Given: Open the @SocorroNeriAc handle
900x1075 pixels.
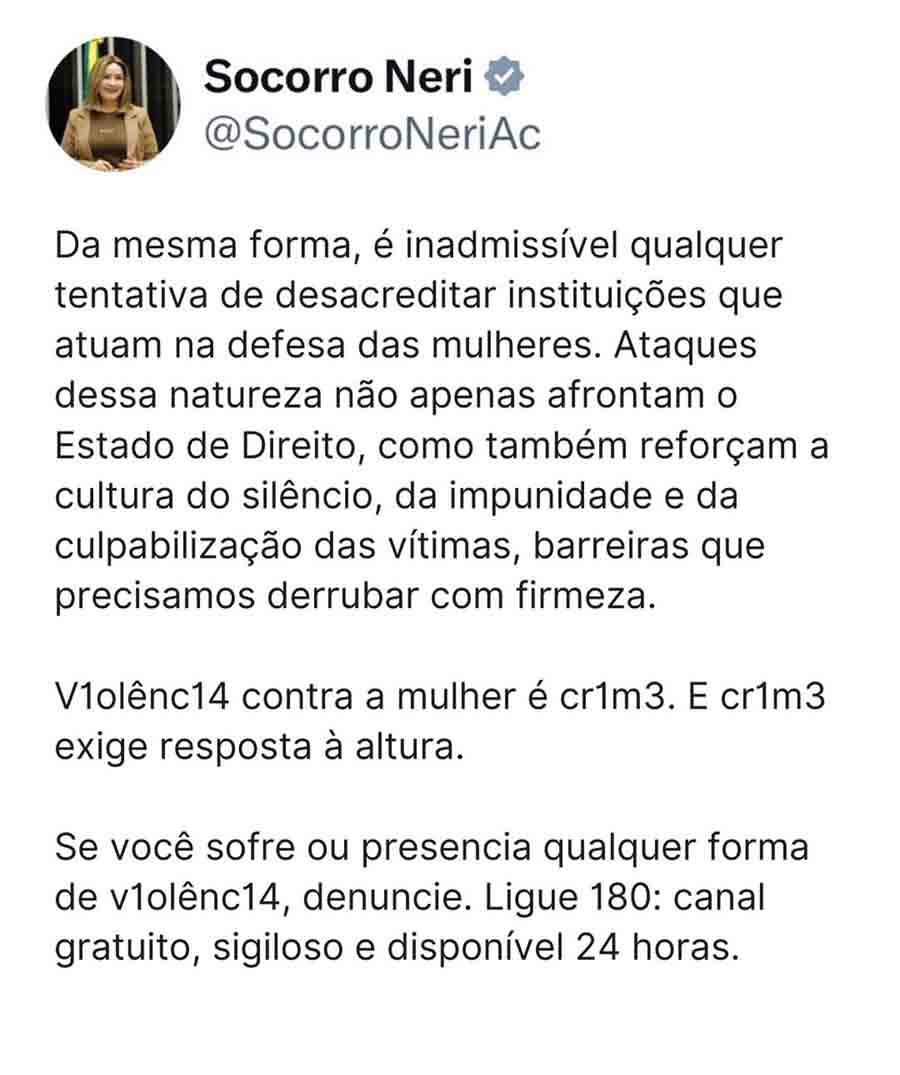Looking at the screenshot, I should [373, 133].
